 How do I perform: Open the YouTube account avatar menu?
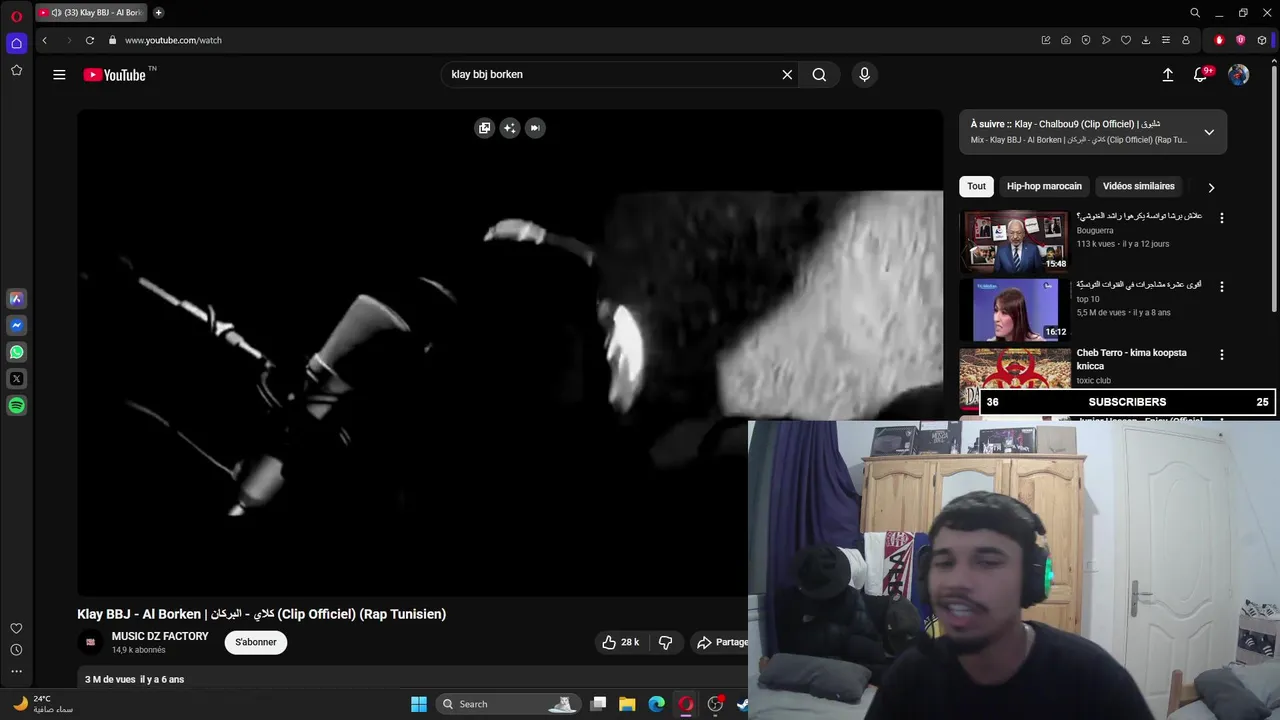[x=1238, y=75]
